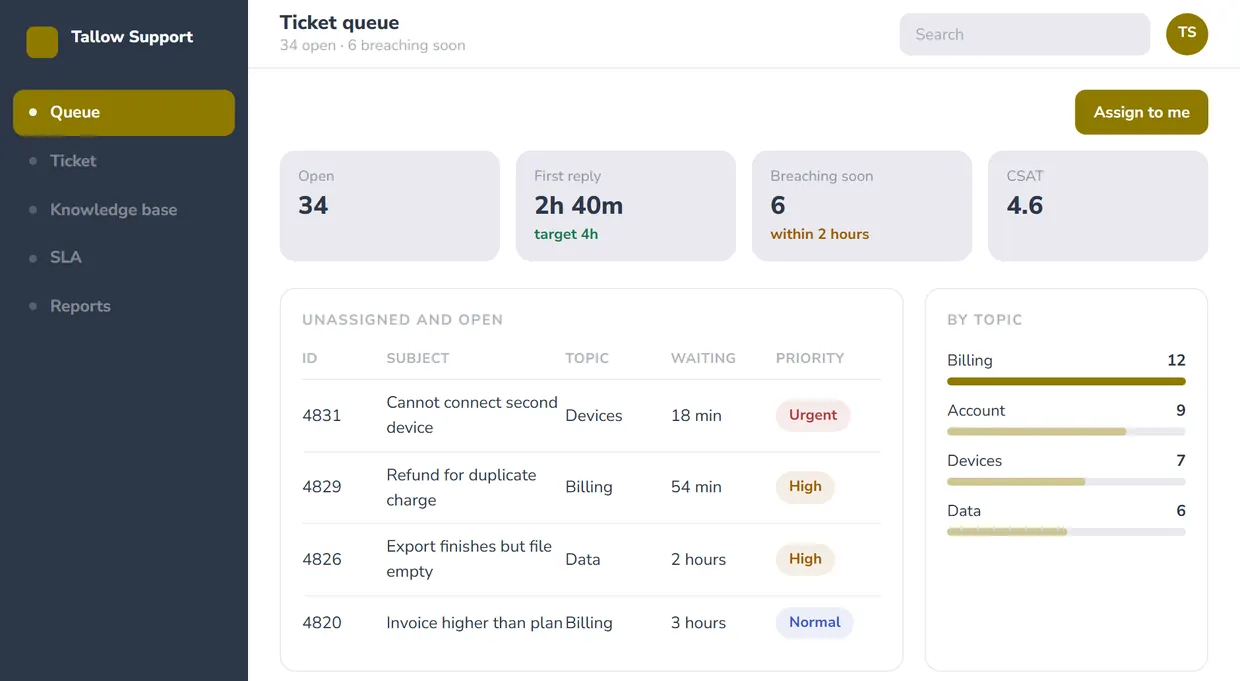The image size is (1240, 681).
Task: Click the Tallow Support logo square
Action: (42, 42)
